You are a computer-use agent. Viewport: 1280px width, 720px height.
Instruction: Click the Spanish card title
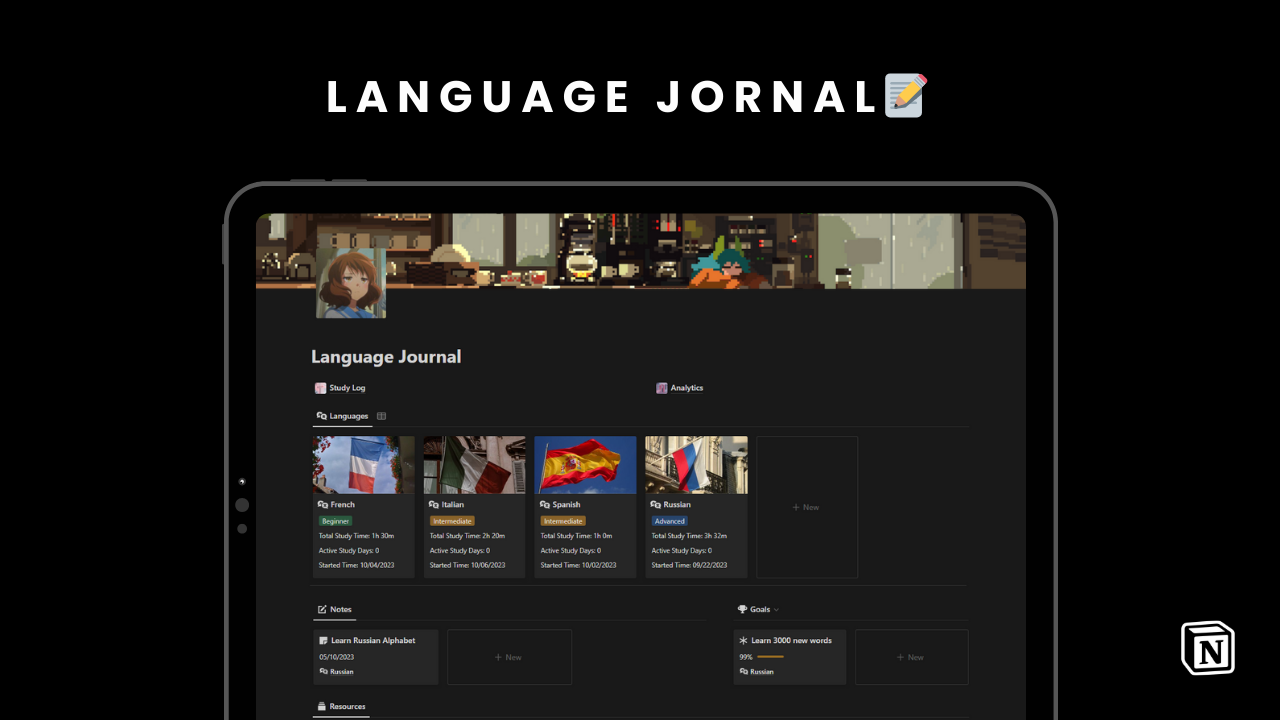(x=566, y=505)
